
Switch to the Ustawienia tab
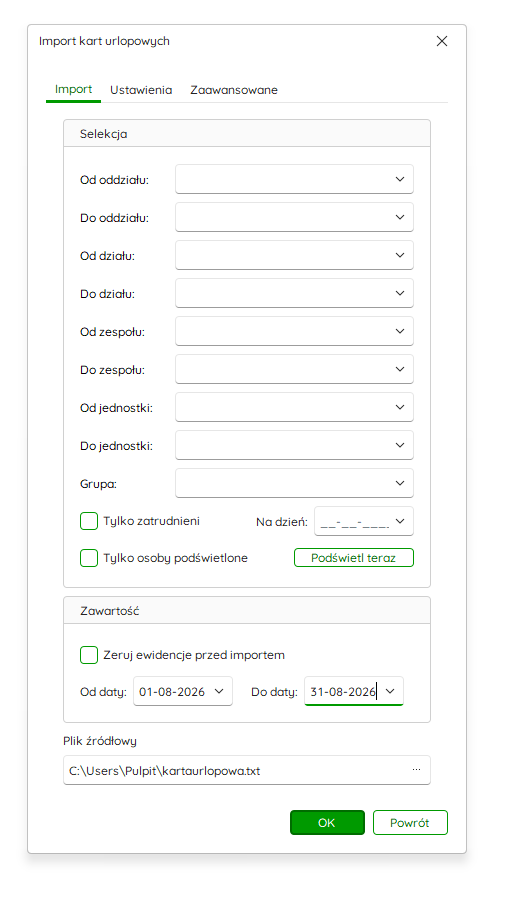(x=141, y=90)
